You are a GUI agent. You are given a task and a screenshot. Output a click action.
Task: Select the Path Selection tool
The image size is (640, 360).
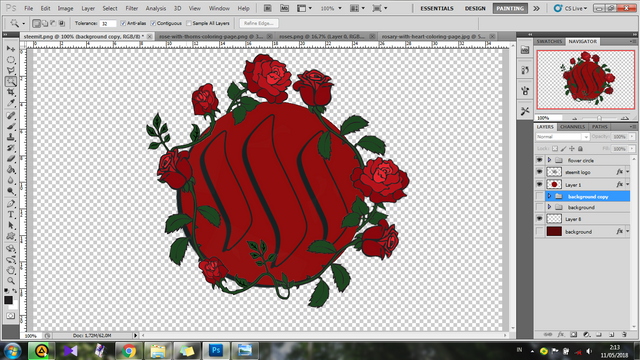11,225
